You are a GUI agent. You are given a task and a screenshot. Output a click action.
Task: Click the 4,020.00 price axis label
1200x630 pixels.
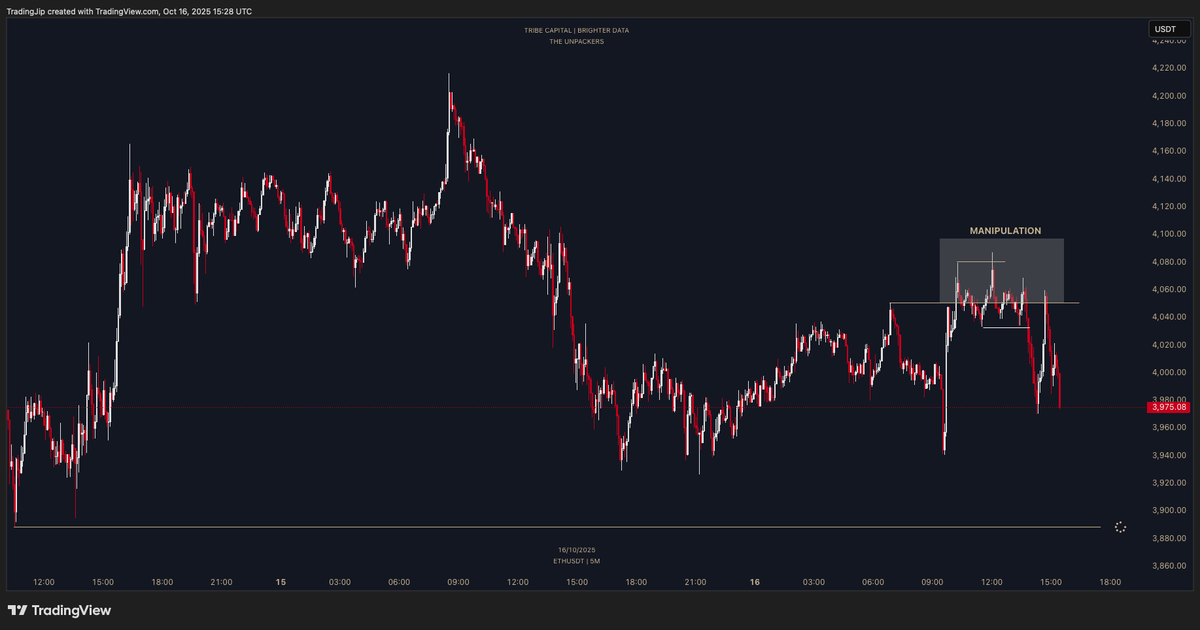coord(1168,345)
